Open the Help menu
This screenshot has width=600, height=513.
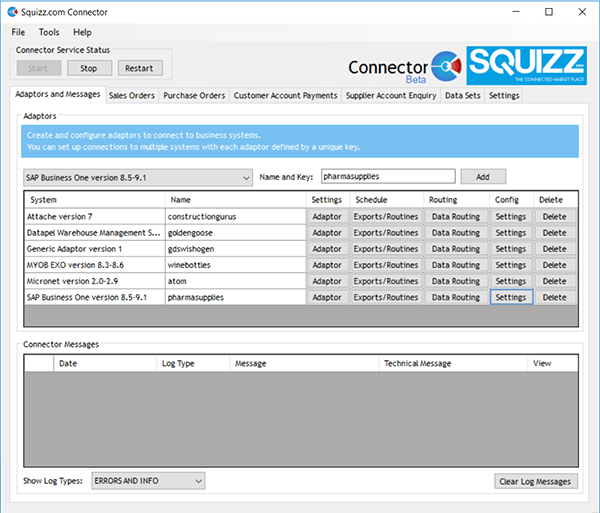(82, 32)
